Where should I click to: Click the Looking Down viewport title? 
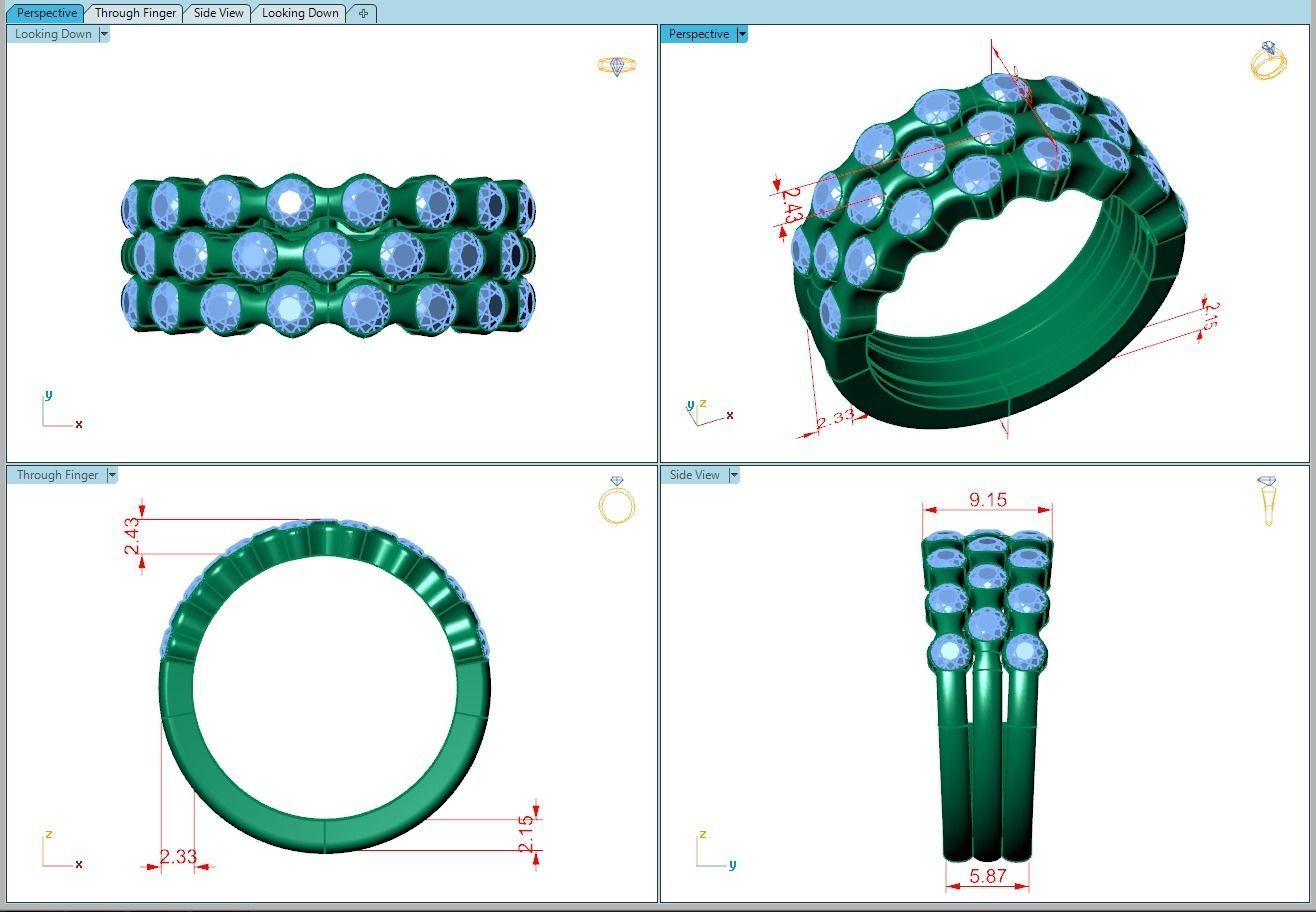click(53, 34)
